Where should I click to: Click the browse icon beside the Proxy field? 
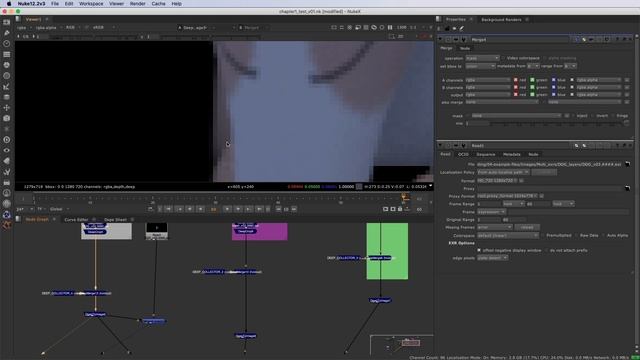[x=627, y=188]
